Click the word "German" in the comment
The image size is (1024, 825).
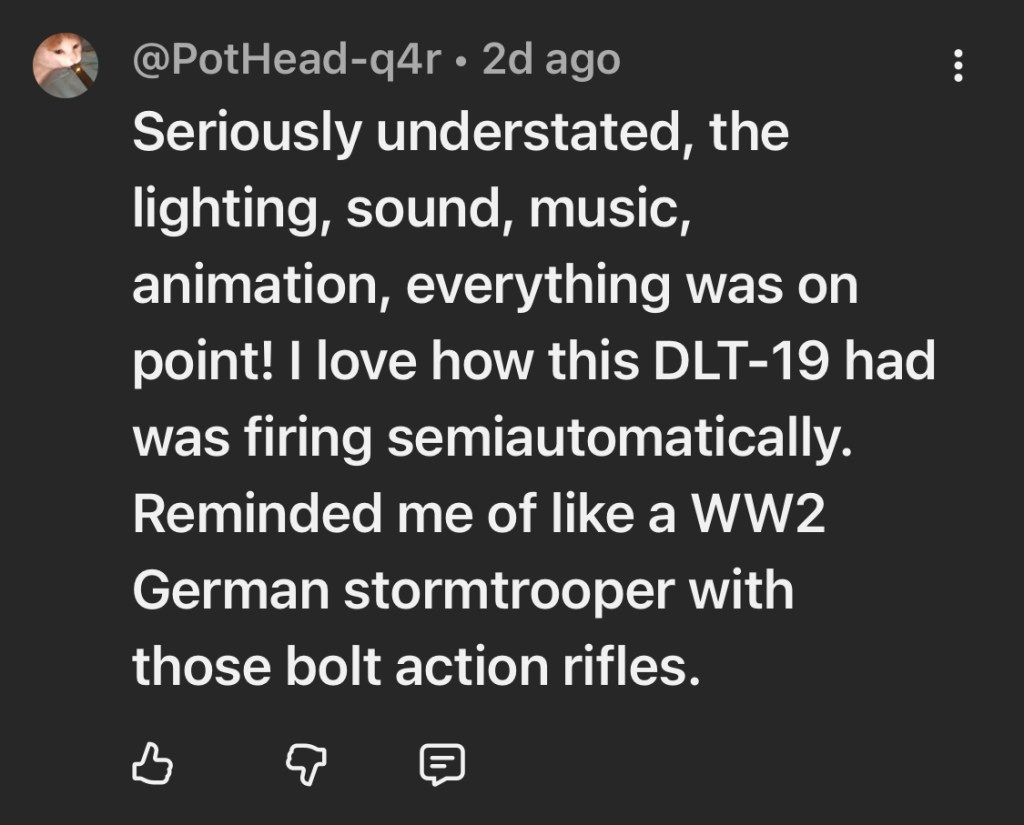click(231, 590)
